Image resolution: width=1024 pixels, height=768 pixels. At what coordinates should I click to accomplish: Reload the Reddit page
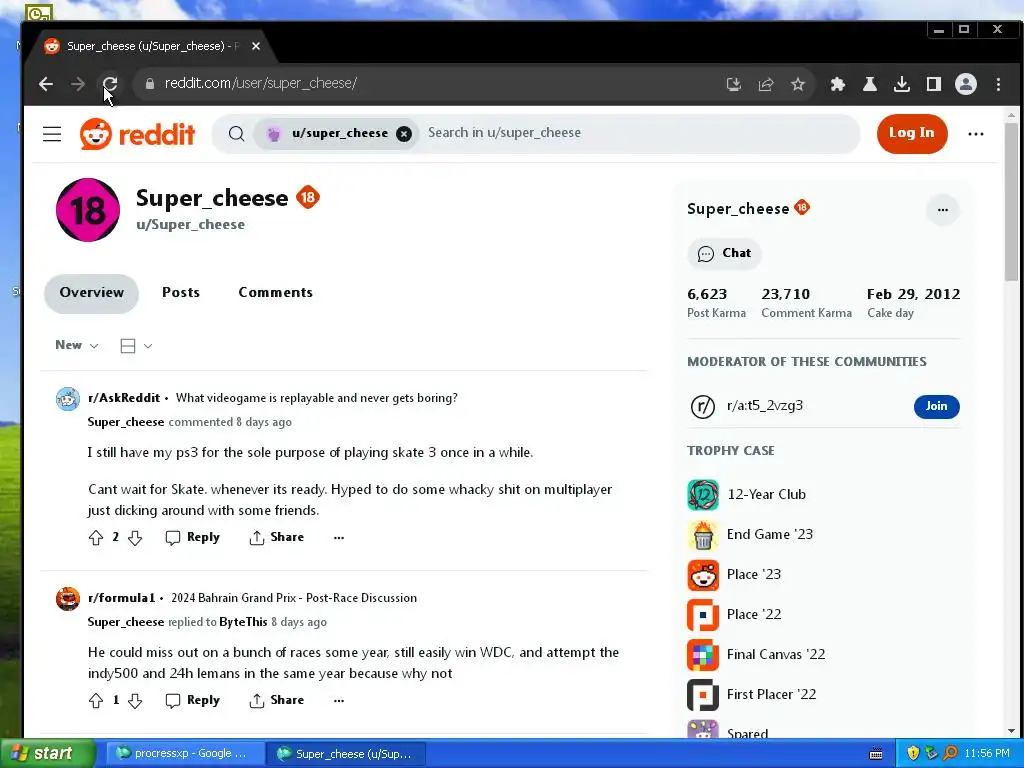[x=110, y=84]
